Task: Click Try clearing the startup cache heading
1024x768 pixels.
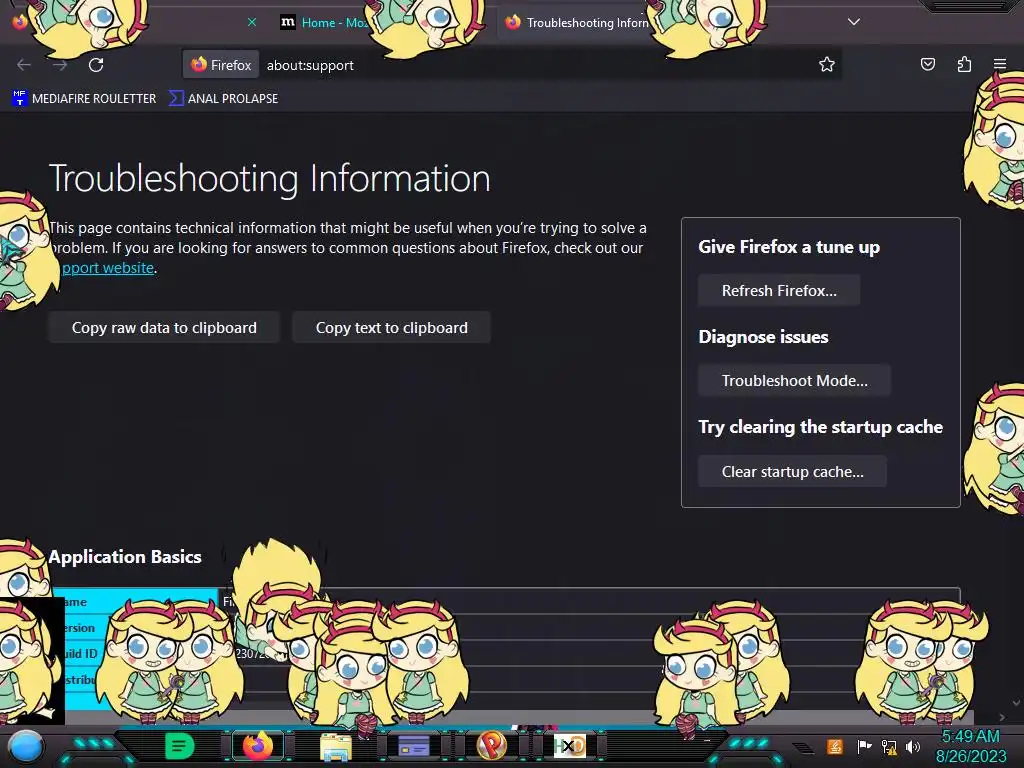Action: 820,427
